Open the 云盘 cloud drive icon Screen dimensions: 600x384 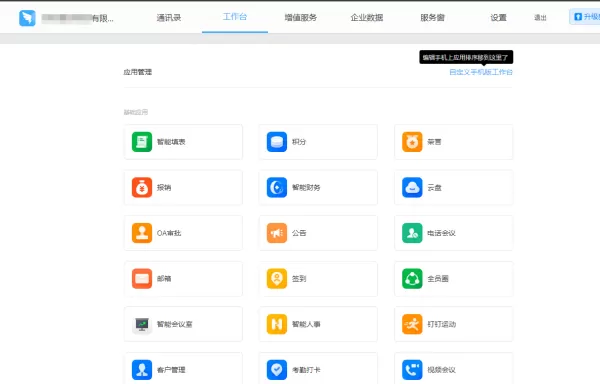click(x=412, y=187)
